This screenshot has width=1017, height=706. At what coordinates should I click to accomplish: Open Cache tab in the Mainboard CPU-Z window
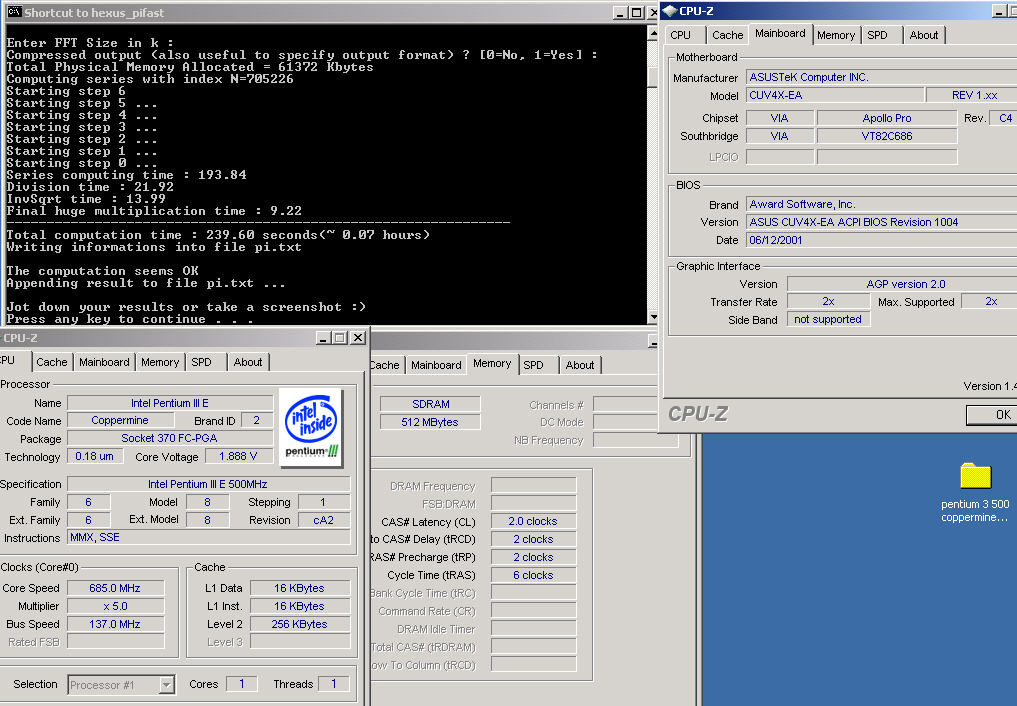727,35
